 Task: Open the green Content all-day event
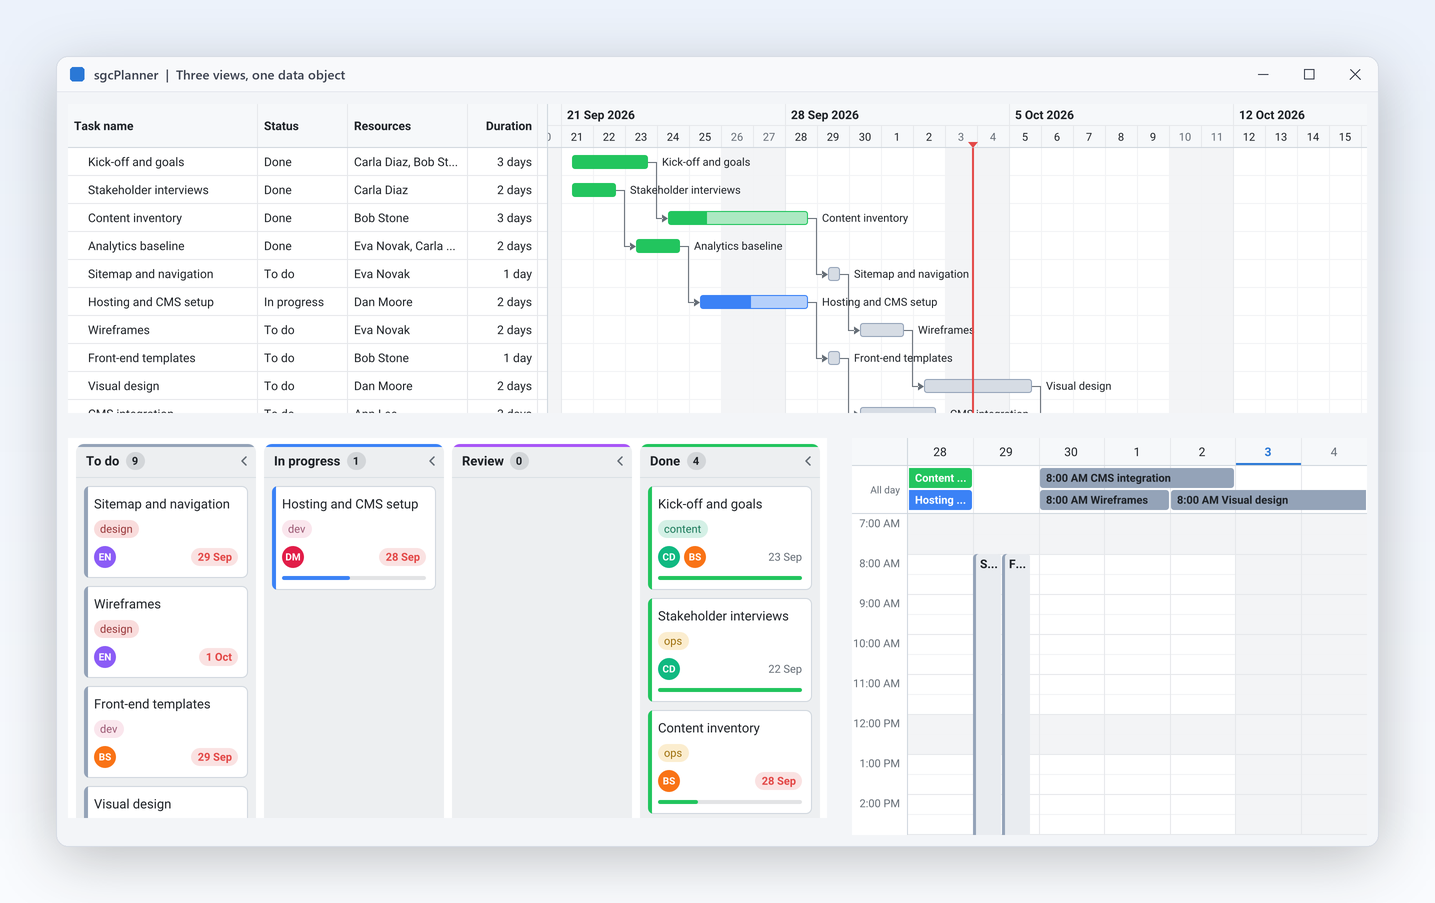[x=940, y=478]
